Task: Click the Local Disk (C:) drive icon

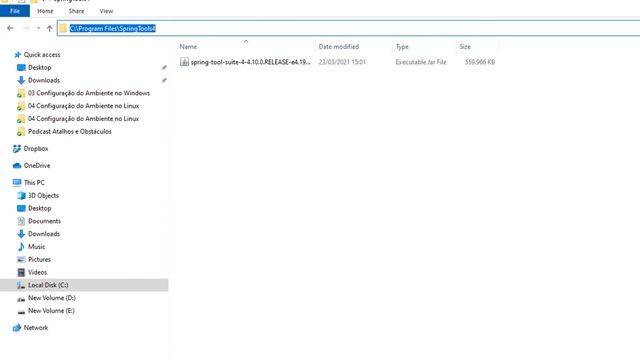Action: (x=21, y=285)
